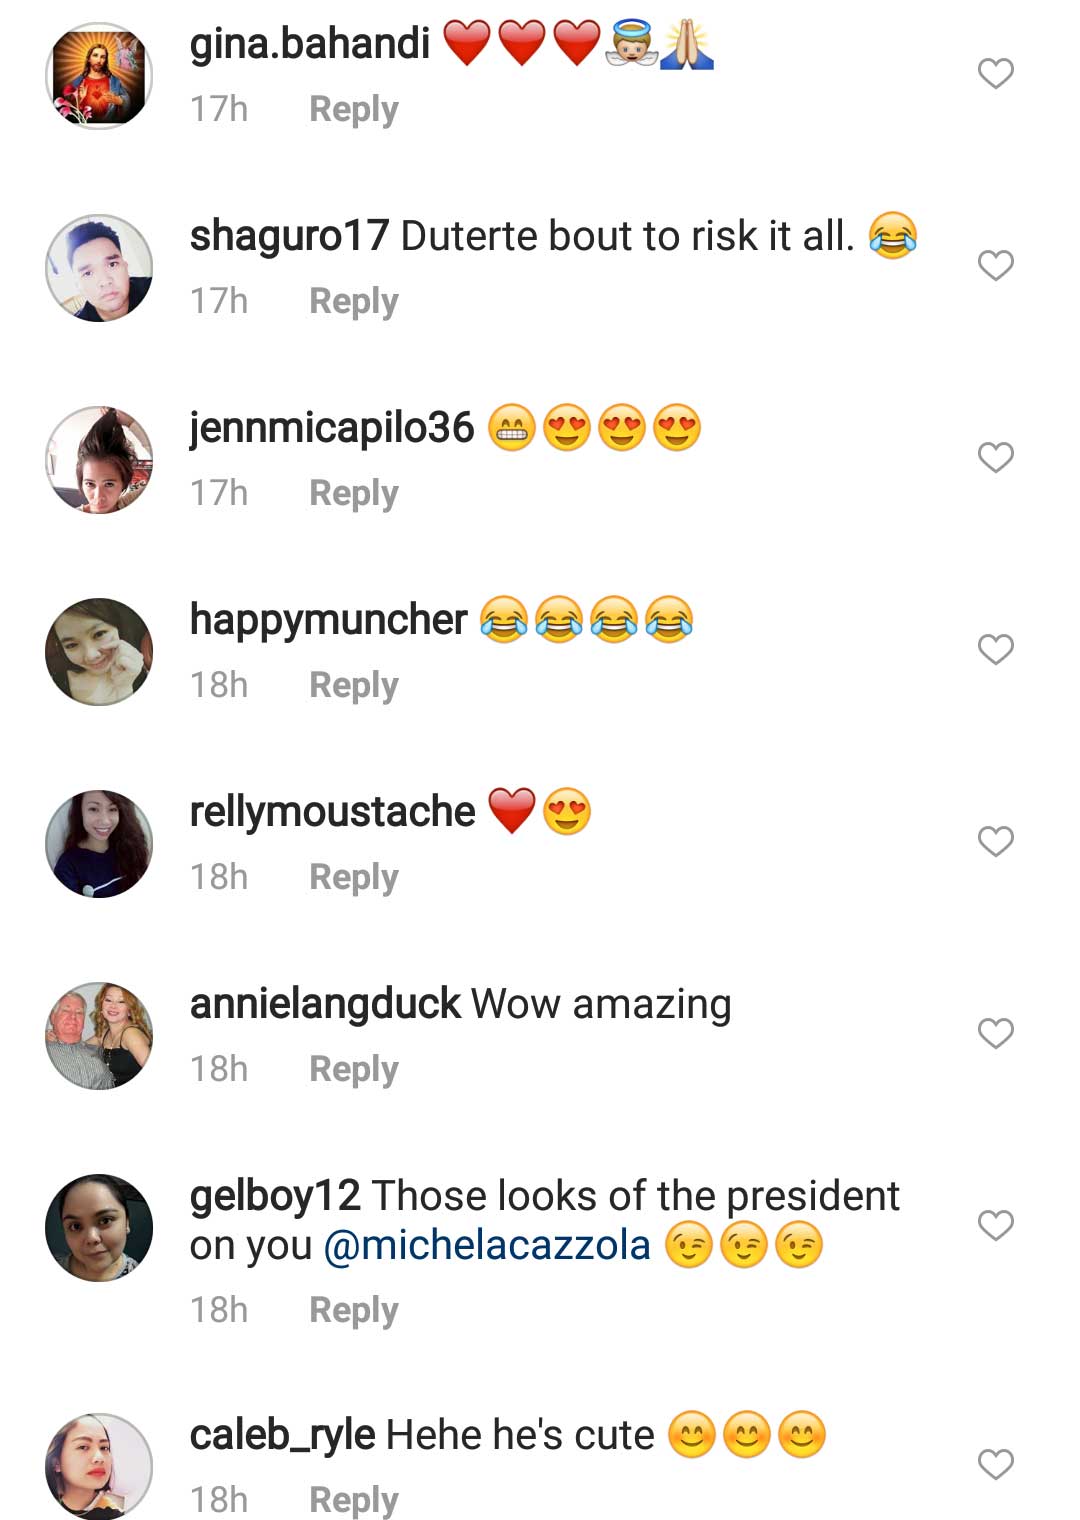This screenshot has height=1520, width=1080.
Task: Toggle like on annielangduck's 'Wow amazing' comment
Action: [995, 1034]
